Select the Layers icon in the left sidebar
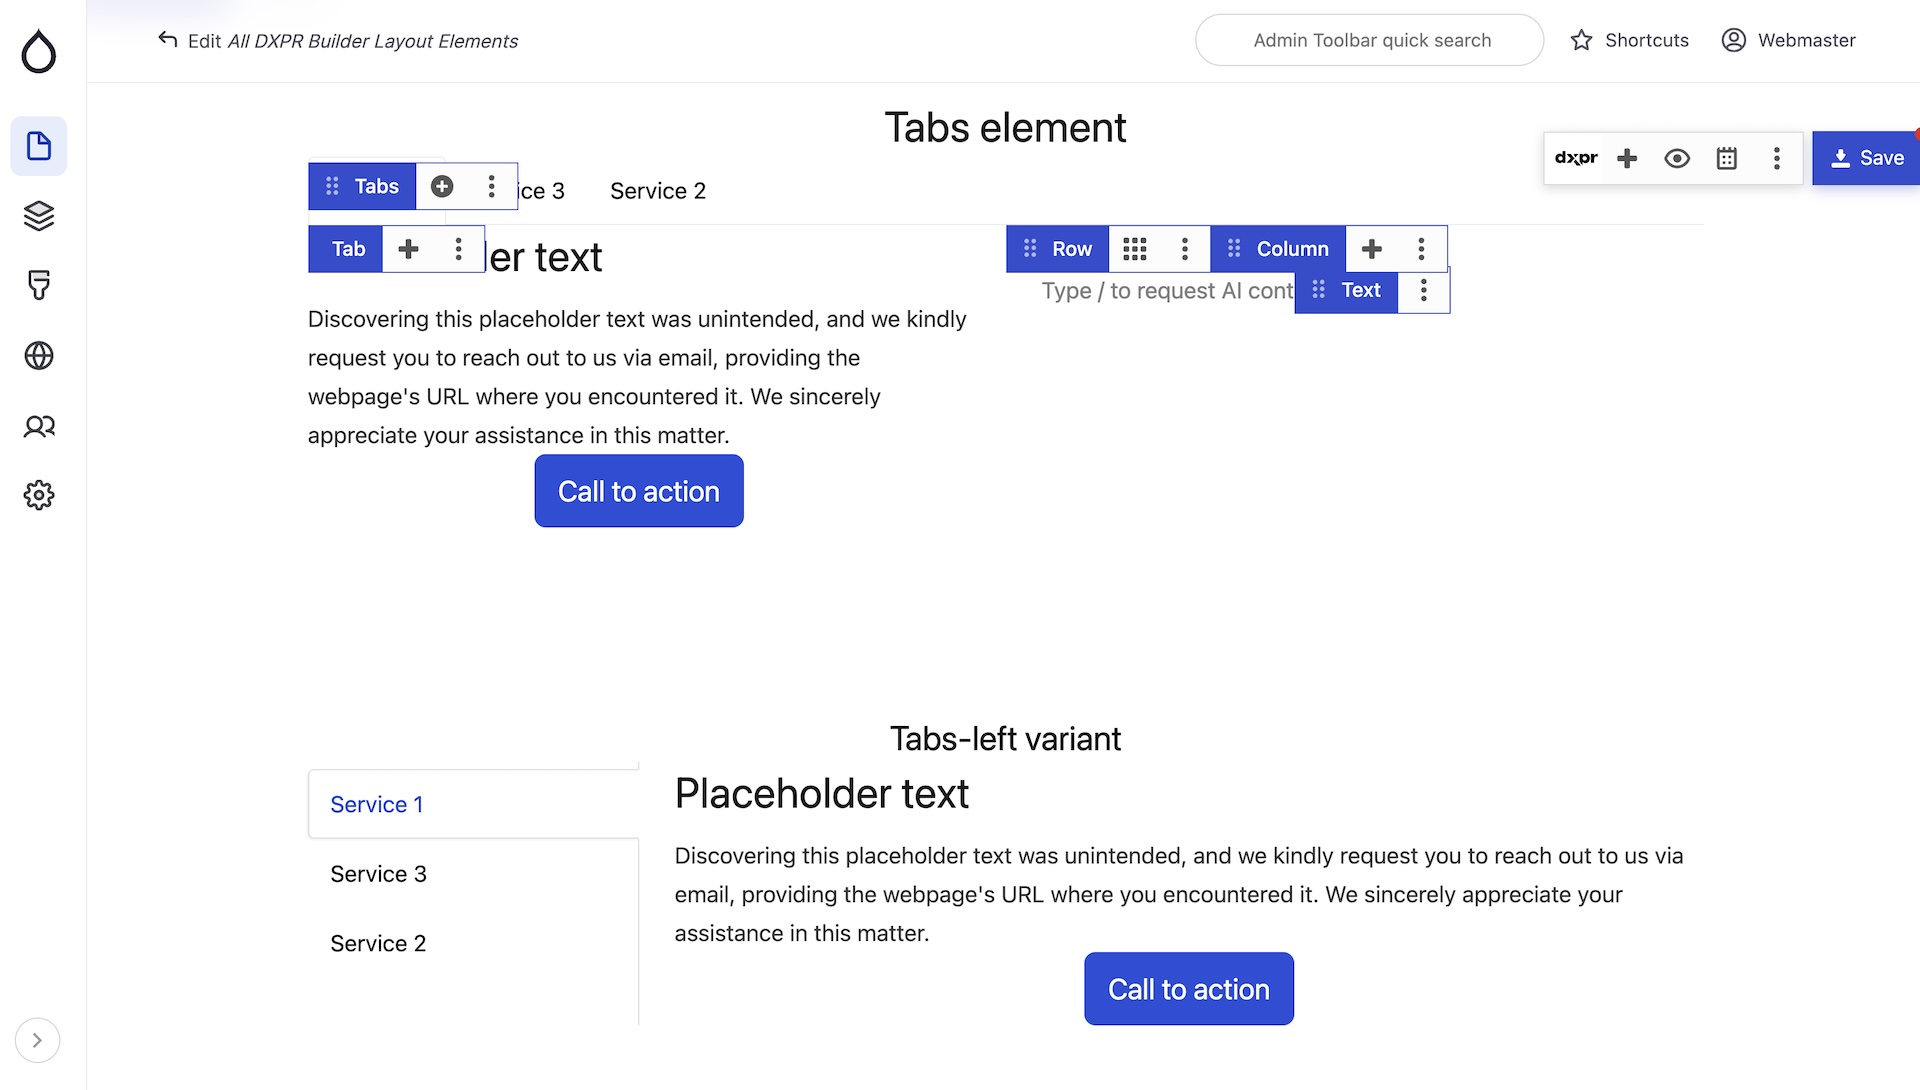The height and width of the screenshot is (1090, 1920). (x=38, y=216)
